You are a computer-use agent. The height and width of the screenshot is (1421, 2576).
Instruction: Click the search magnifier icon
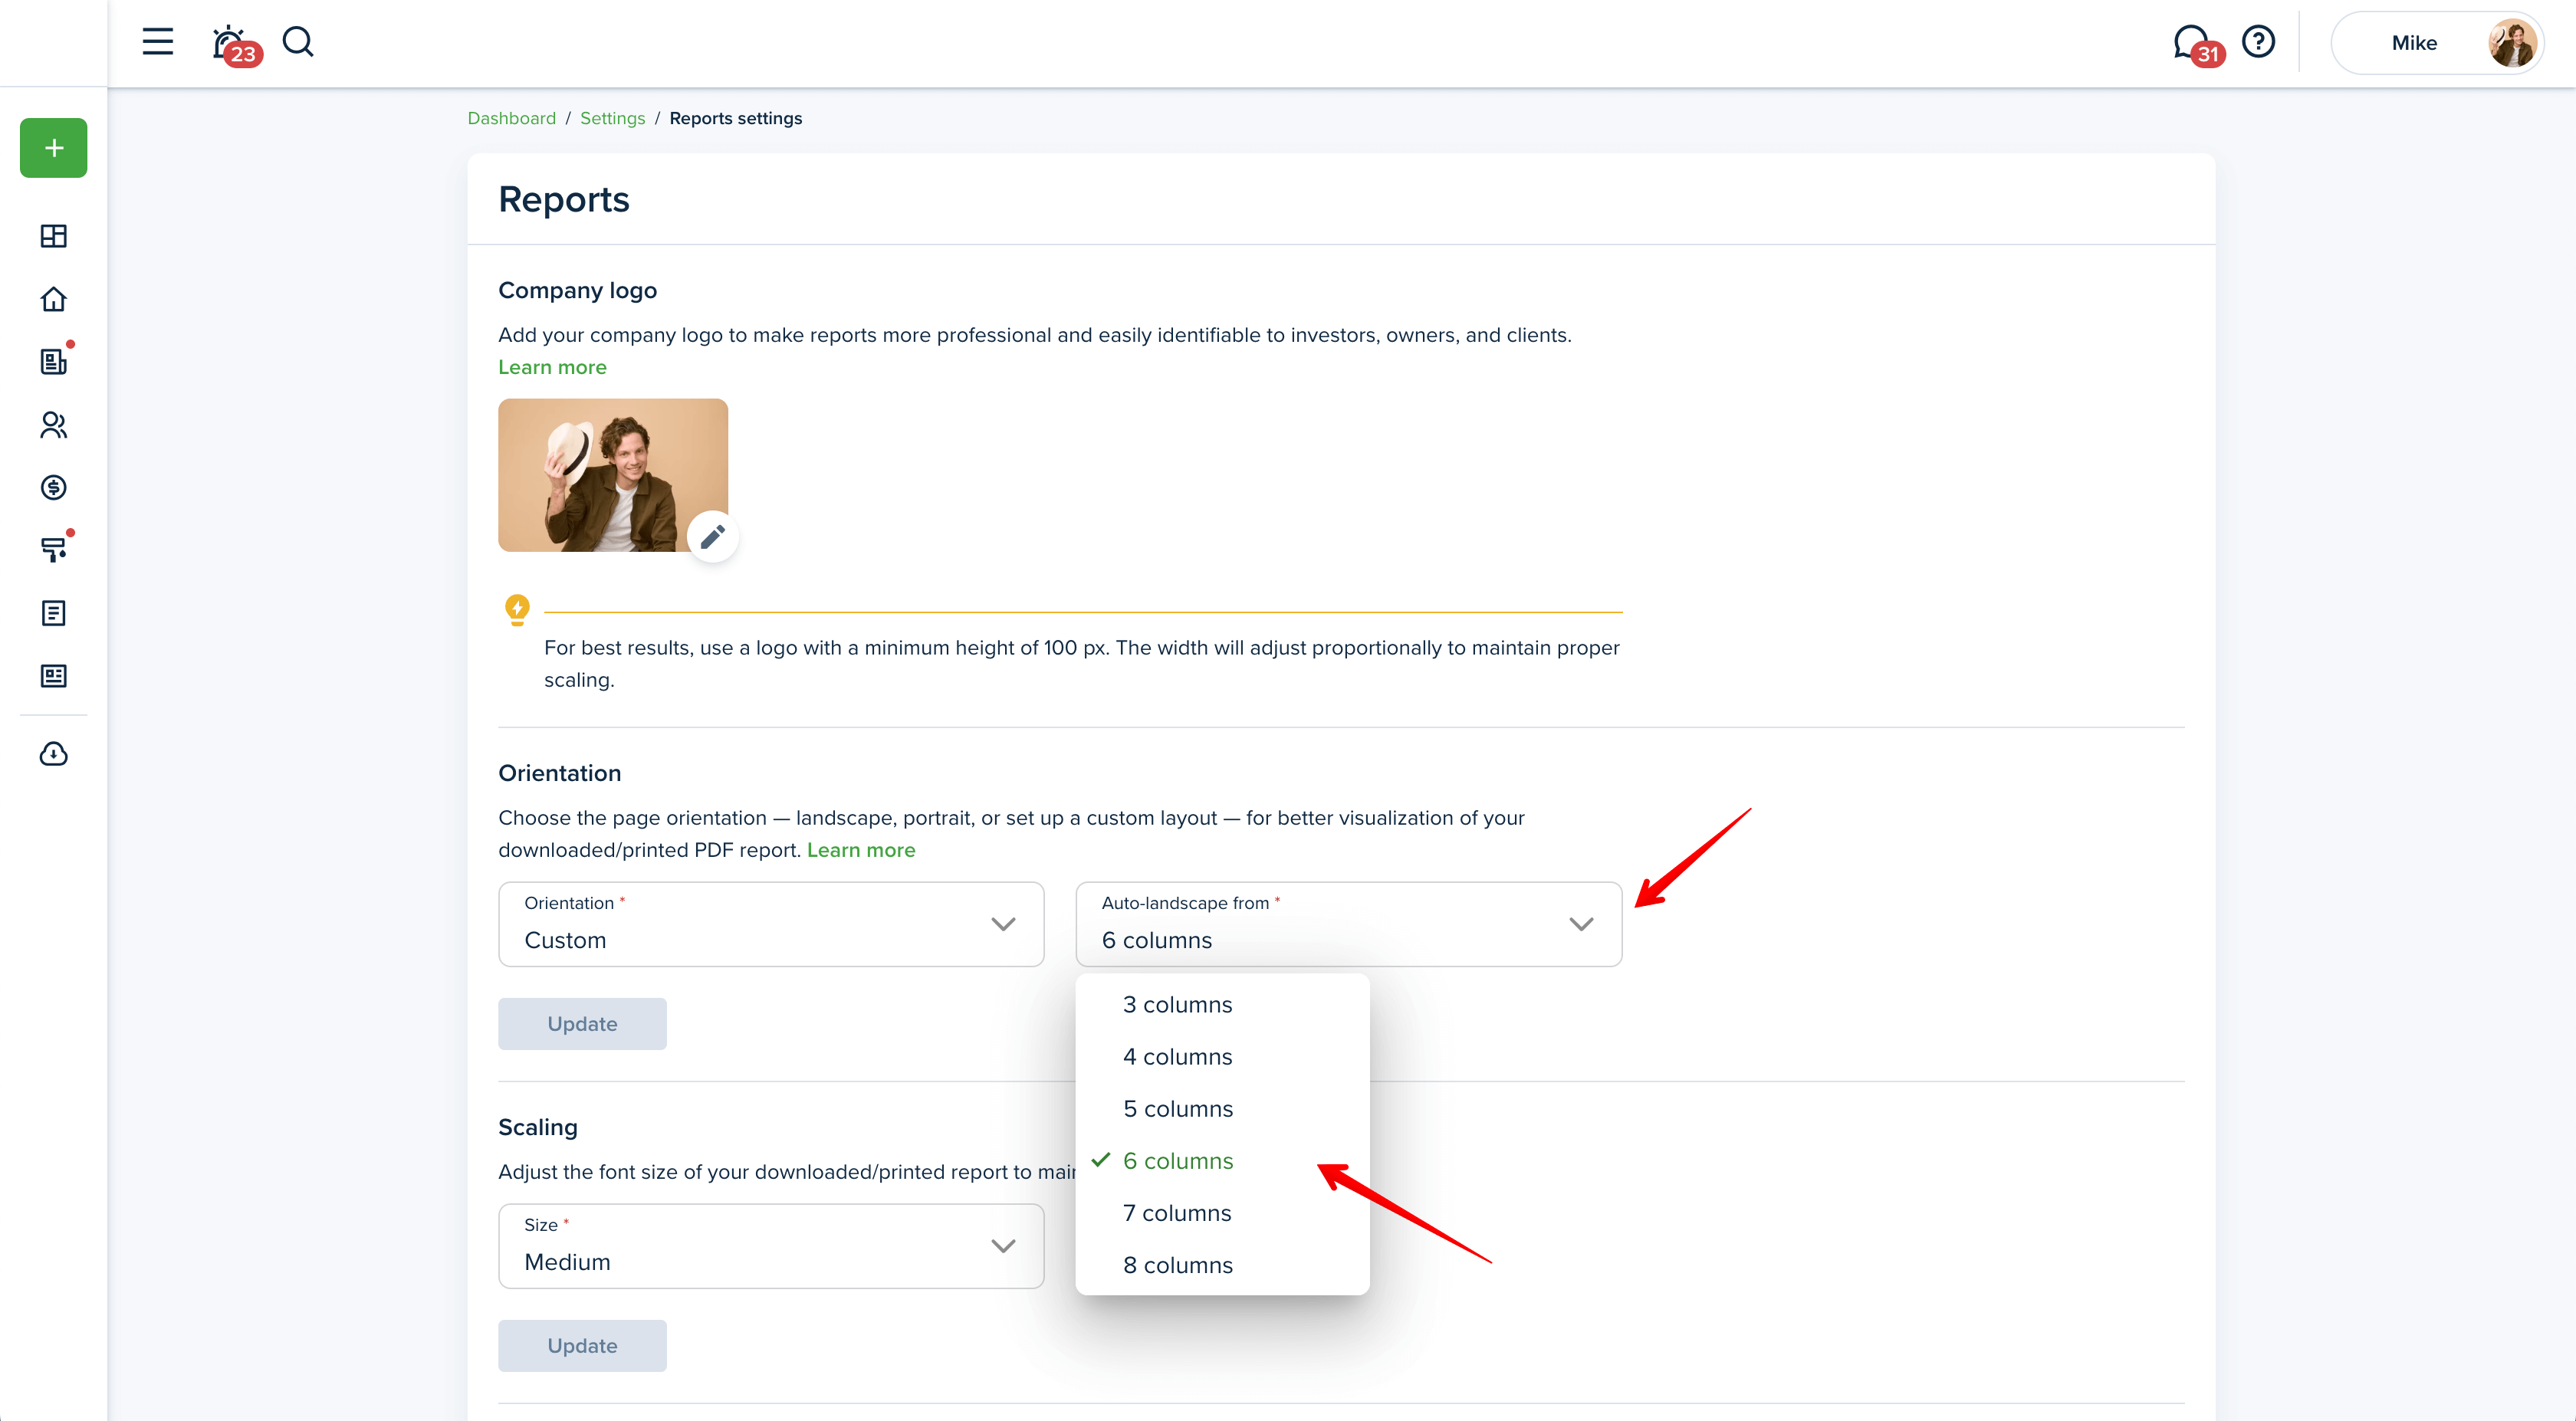[298, 42]
